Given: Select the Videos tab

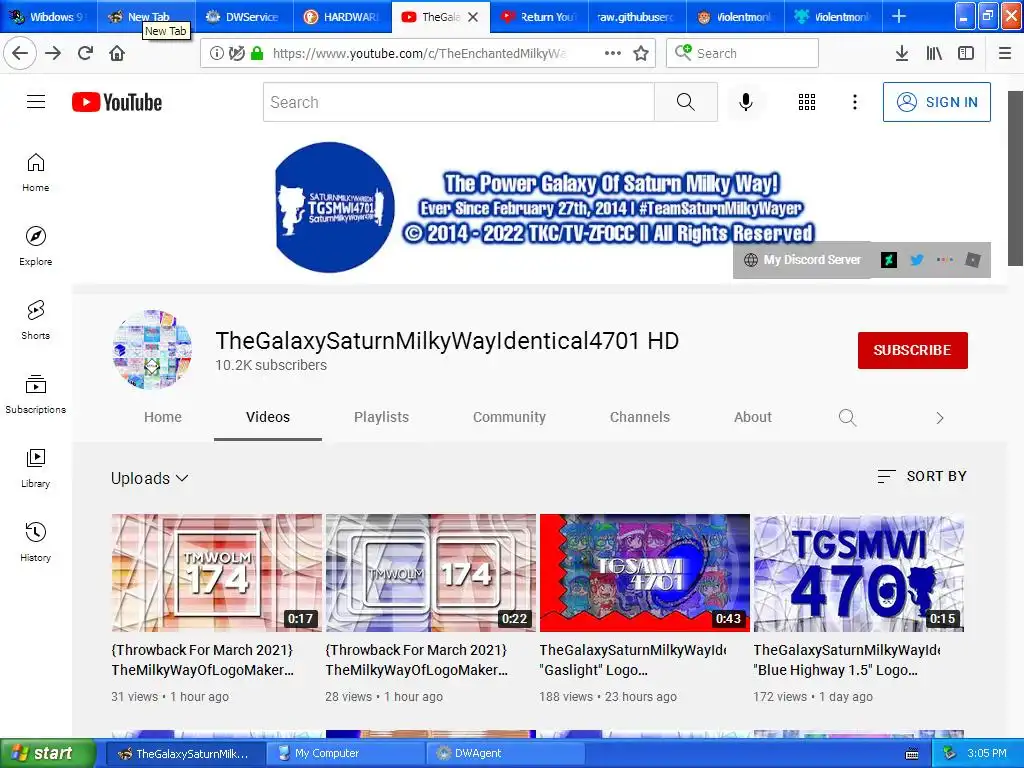Looking at the screenshot, I should (268, 417).
